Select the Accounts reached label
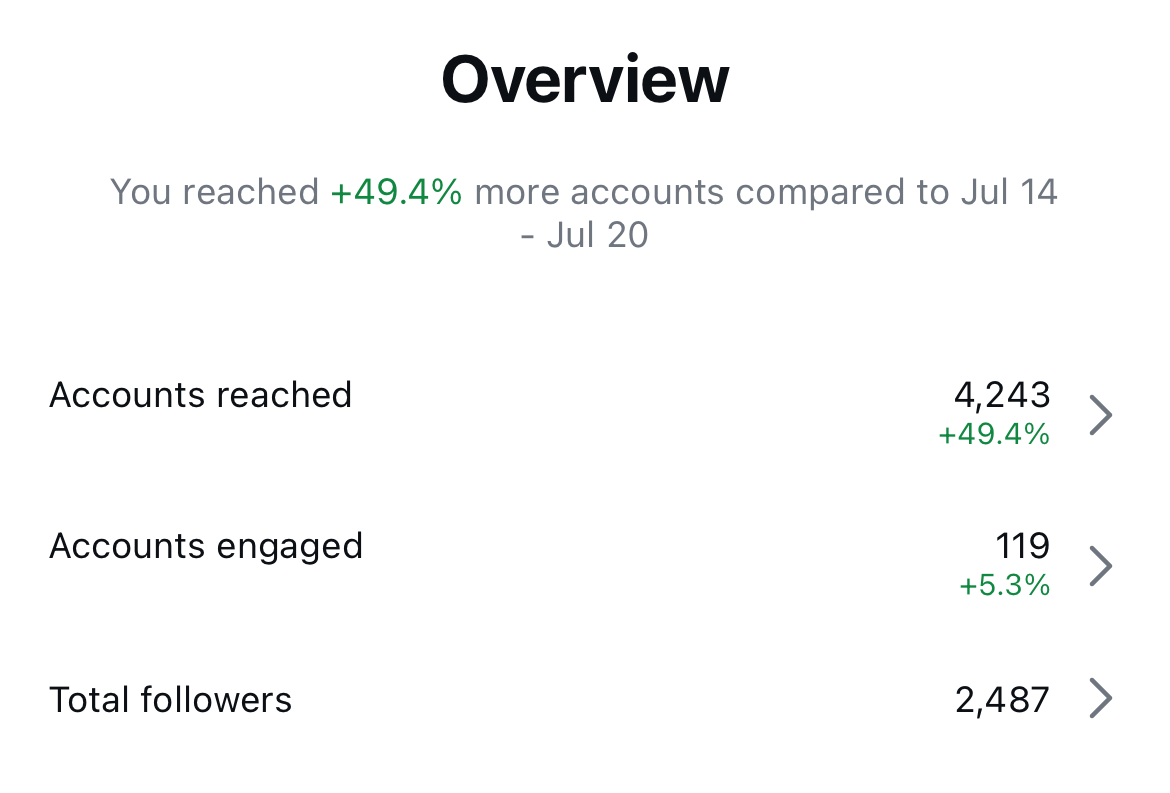Image resolution: width=1170 pixels, height=793 pixels. [x=200, y=395]
